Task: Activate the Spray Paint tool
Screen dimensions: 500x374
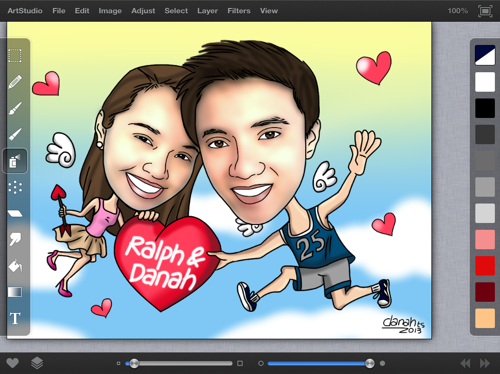Action: 15,161
